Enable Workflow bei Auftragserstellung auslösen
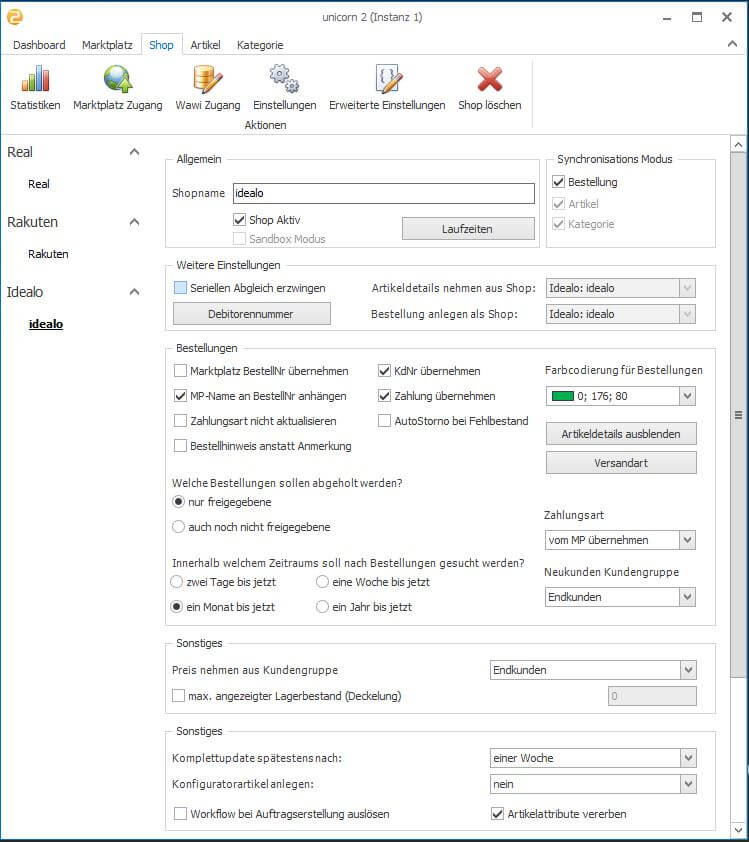The height and width of the screenshot is (842, 749). [180, 814]
